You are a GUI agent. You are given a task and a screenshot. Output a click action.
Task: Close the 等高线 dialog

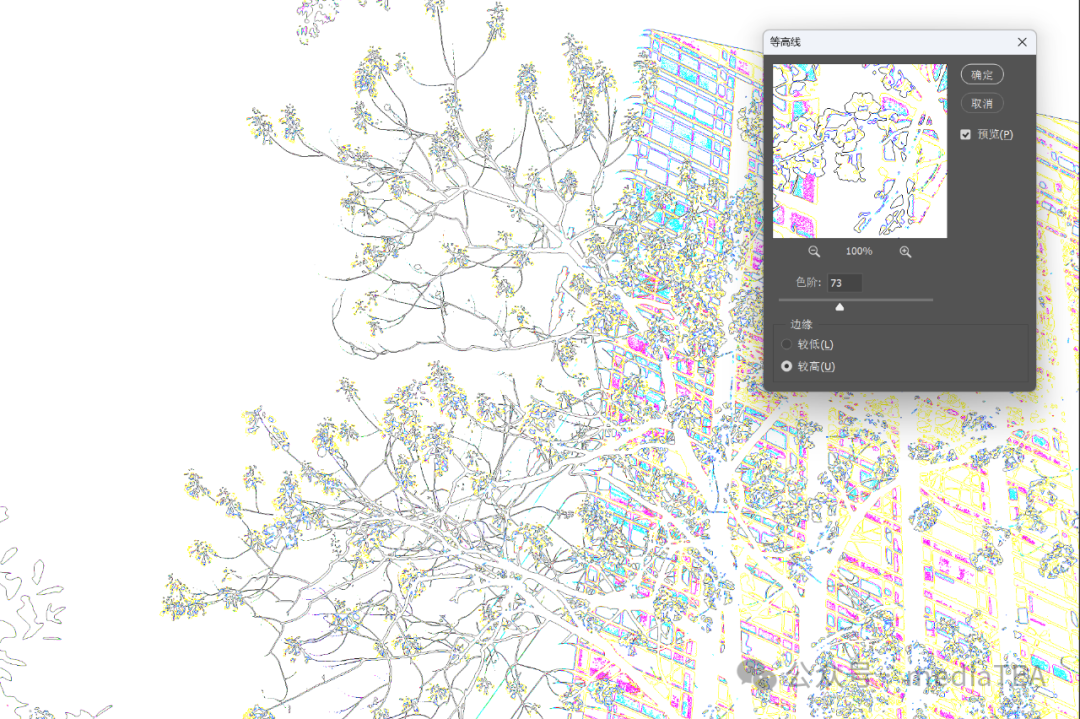[1022, 42]
